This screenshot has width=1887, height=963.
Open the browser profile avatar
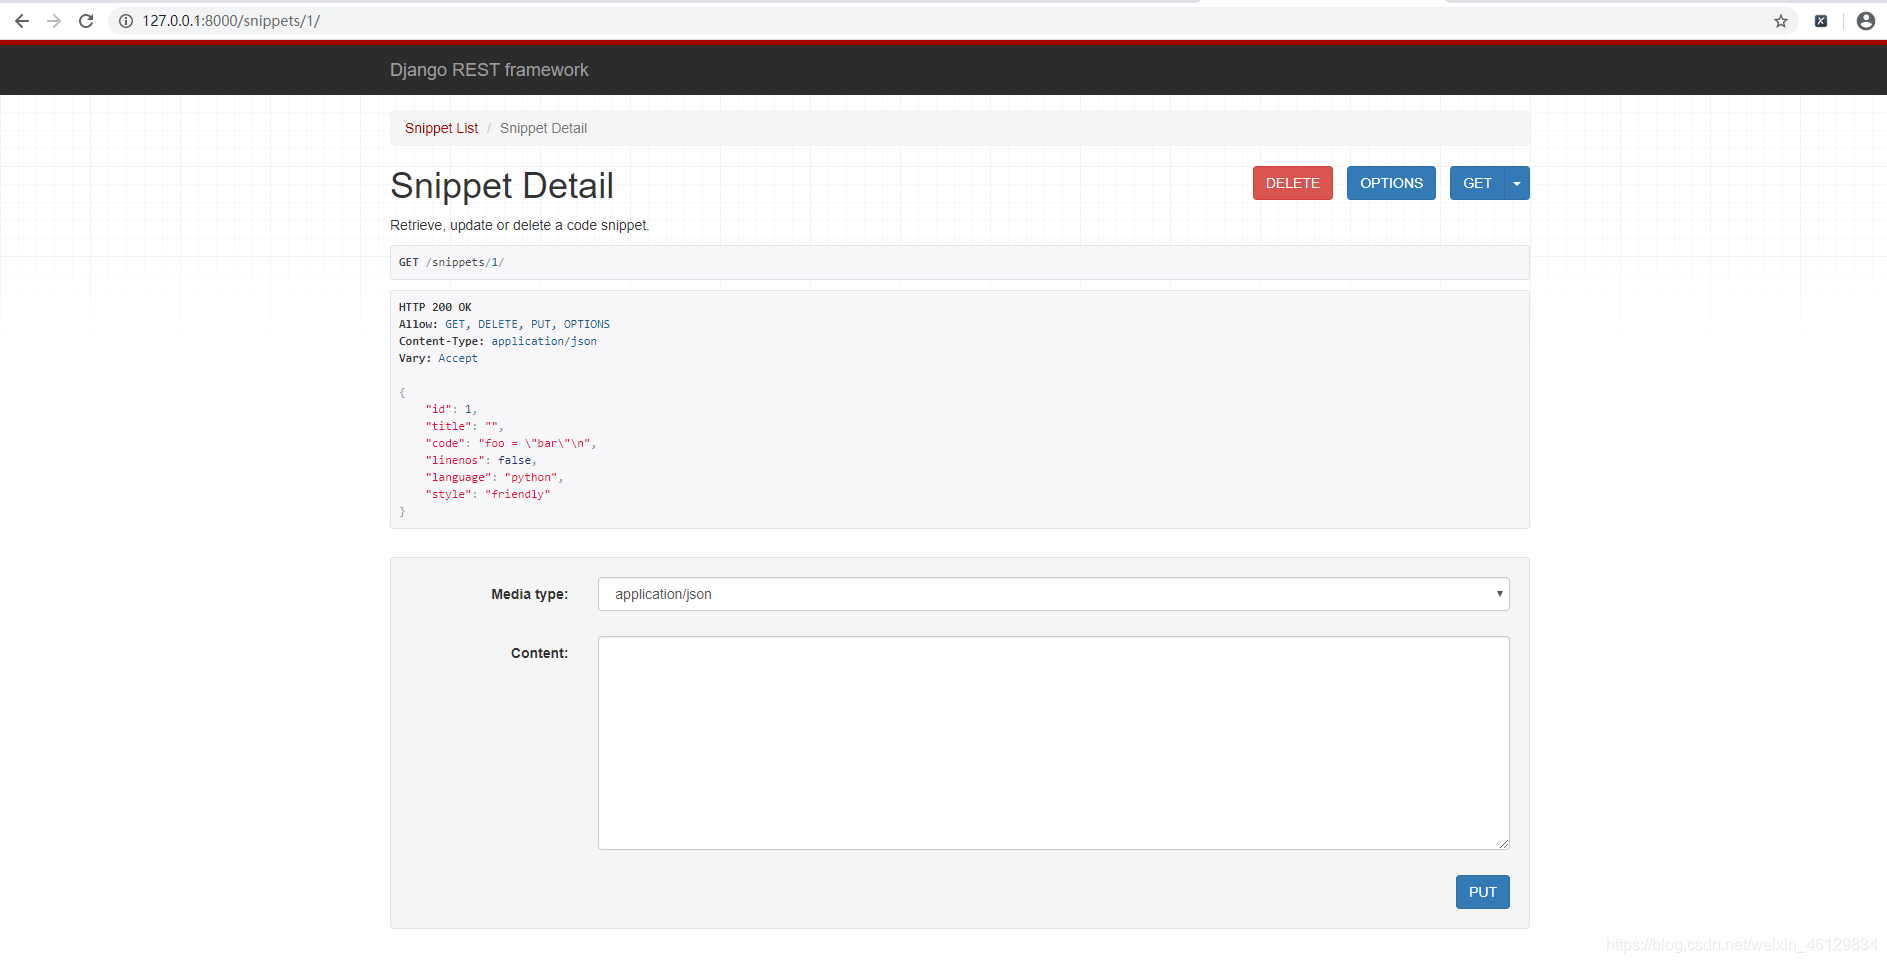point(1866,21)
